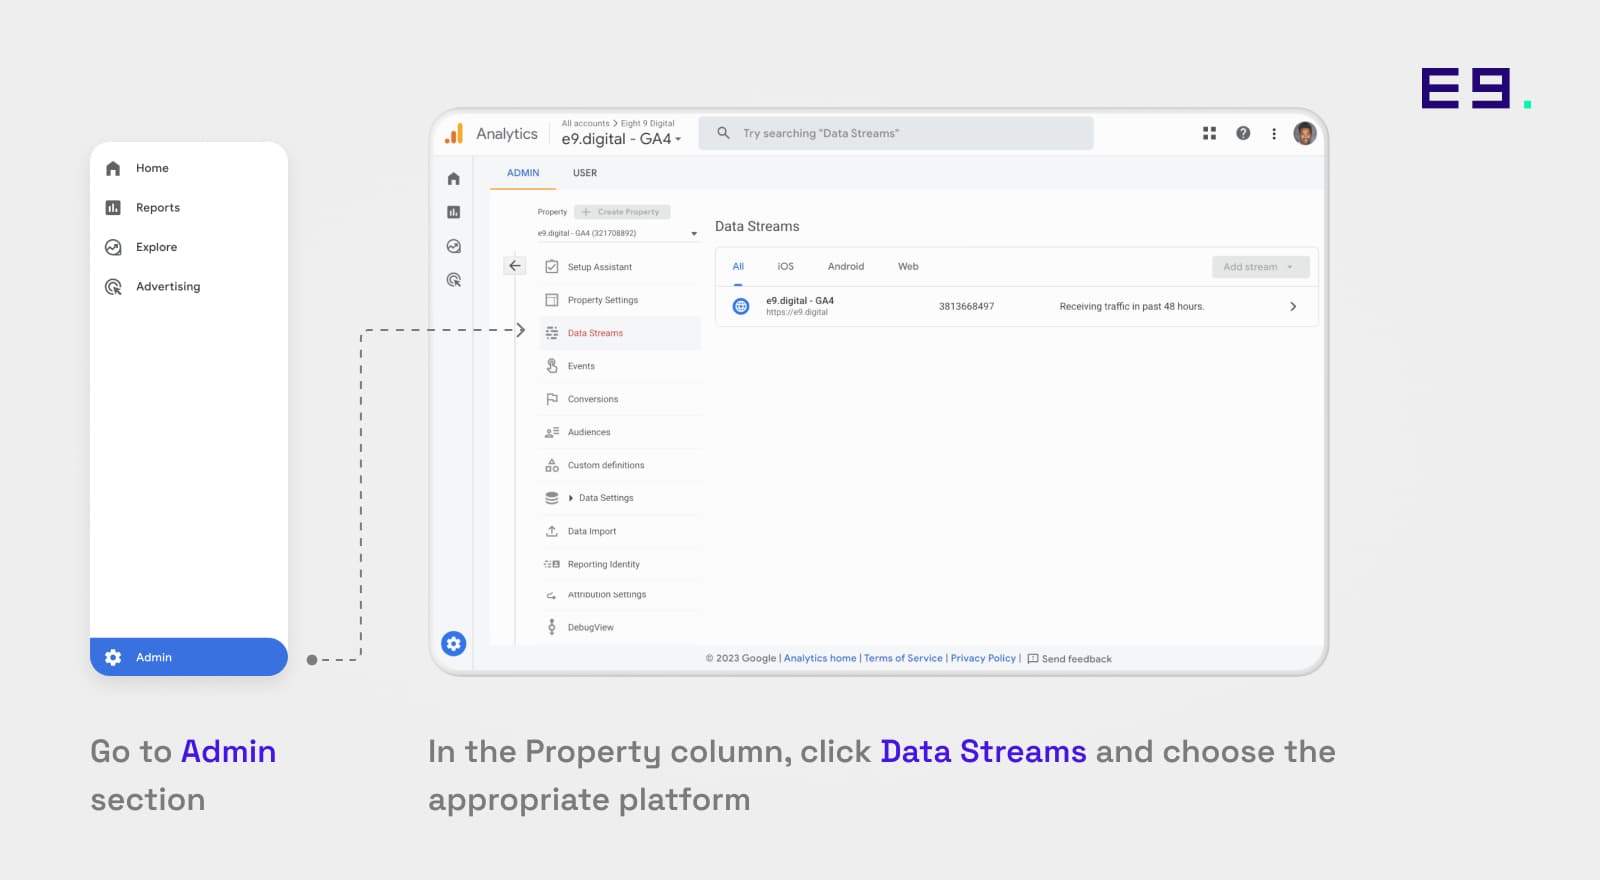
Task: Open the e9.digital - GA4 account selector
Action: pyautogui.click(x=621, y=139)
